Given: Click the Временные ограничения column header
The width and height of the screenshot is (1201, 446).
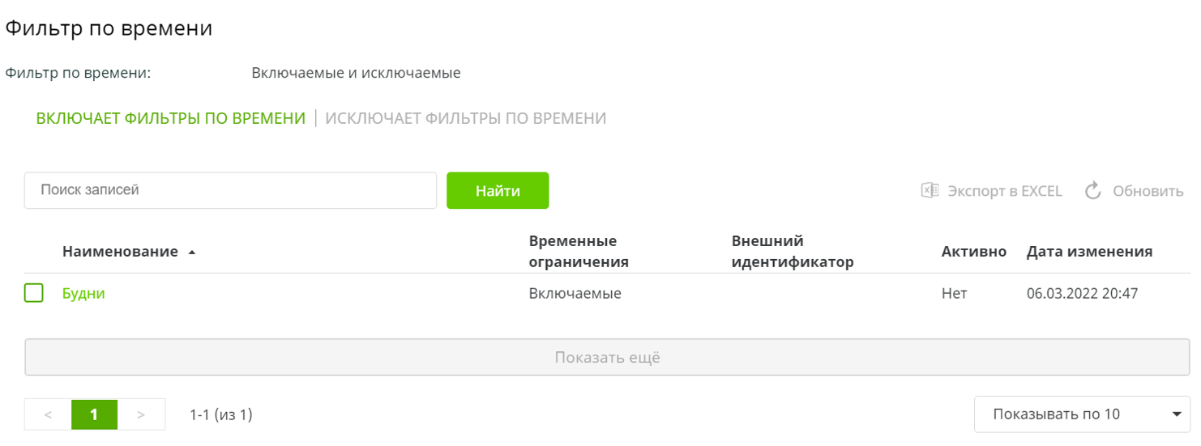Looking at the screenshot, I should click(x=578, y=251).
